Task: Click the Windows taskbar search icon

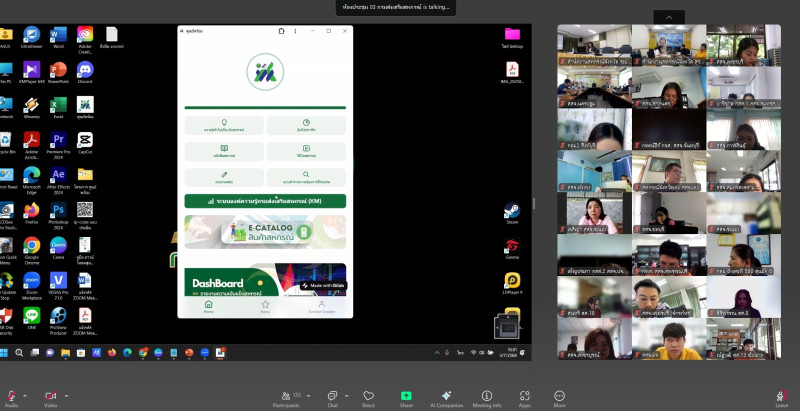Action: pos(19,352)
